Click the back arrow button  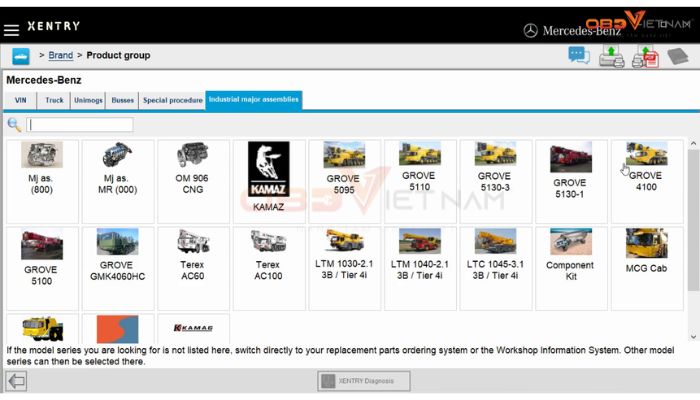pyautogui.click(x=16, y=381)
